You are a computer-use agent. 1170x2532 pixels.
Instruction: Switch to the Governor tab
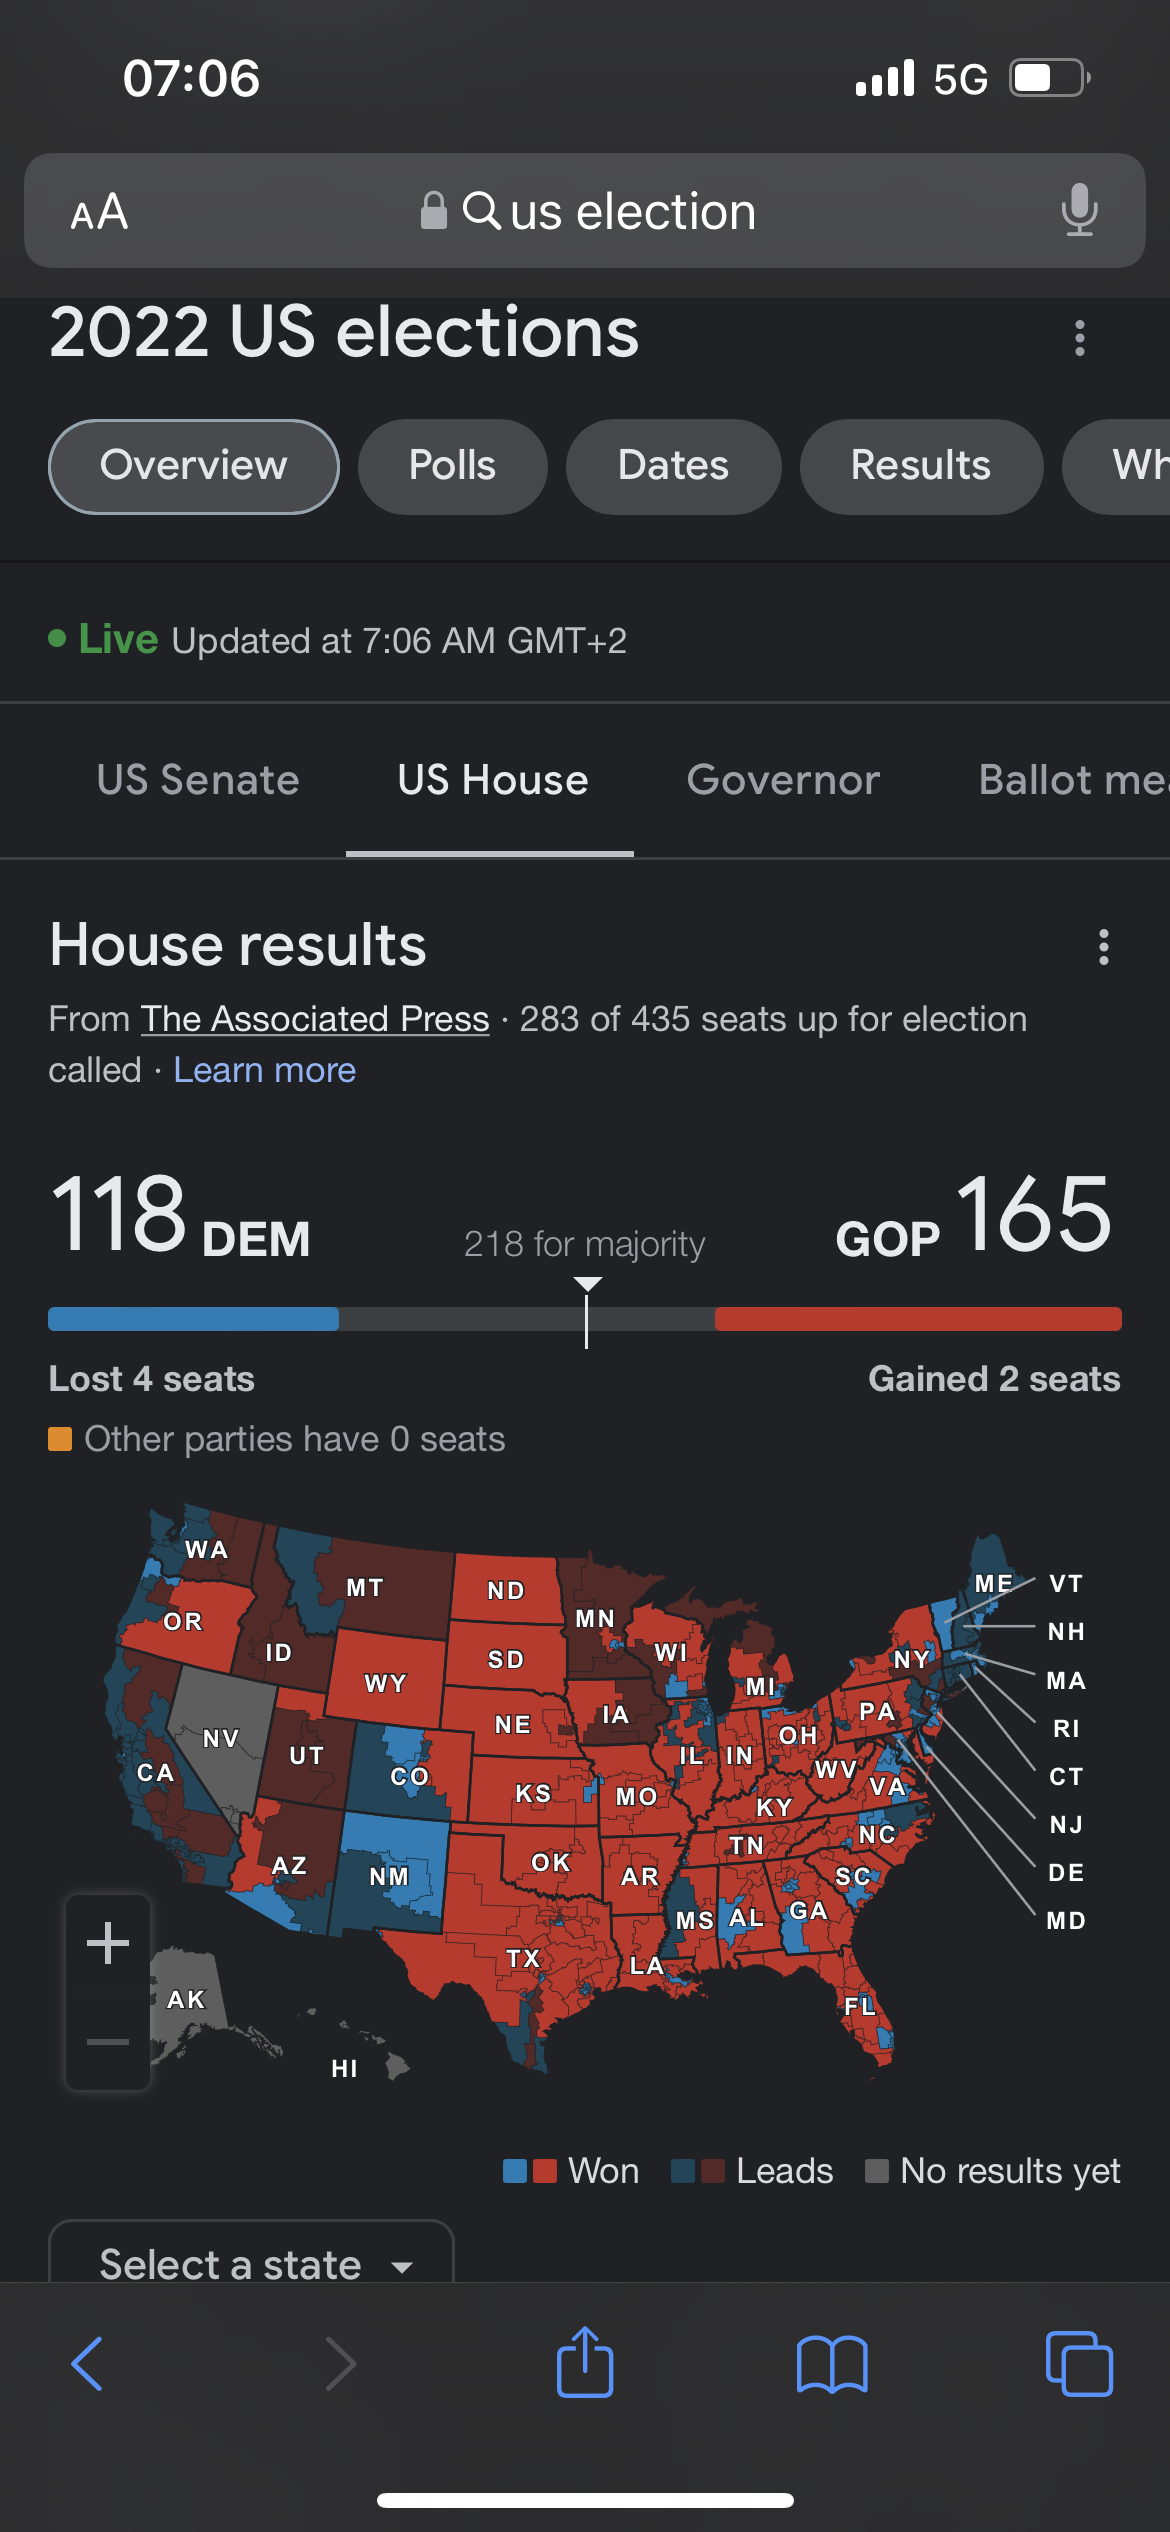783,780
